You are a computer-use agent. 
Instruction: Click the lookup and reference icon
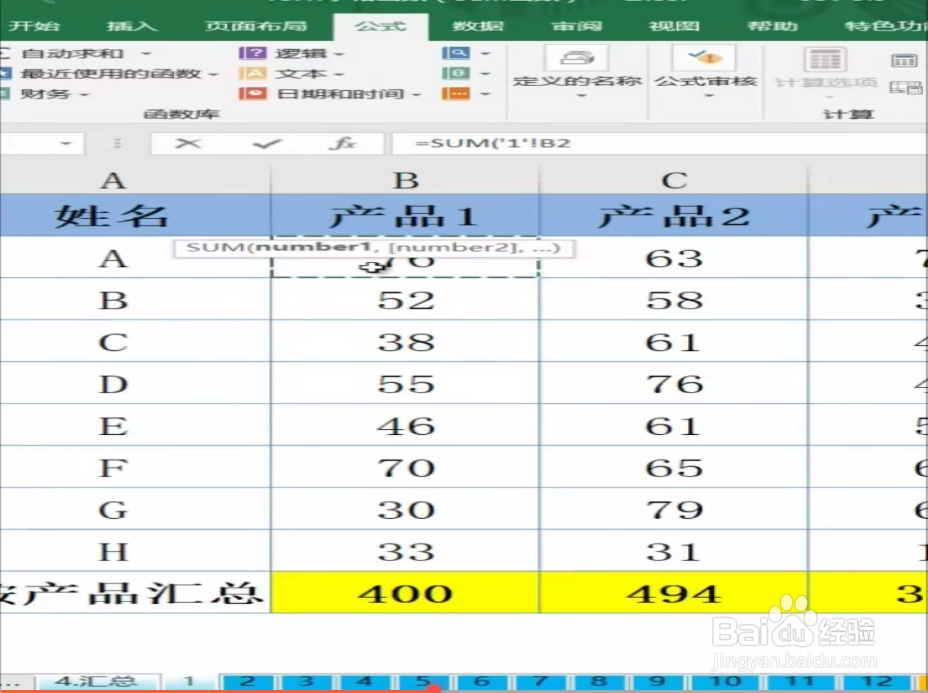(456, 53)
